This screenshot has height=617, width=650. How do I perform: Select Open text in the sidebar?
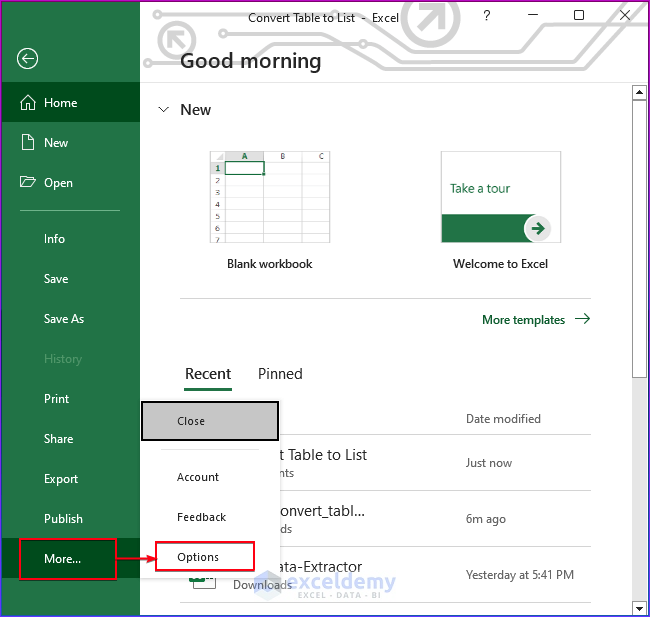(58, 183)
